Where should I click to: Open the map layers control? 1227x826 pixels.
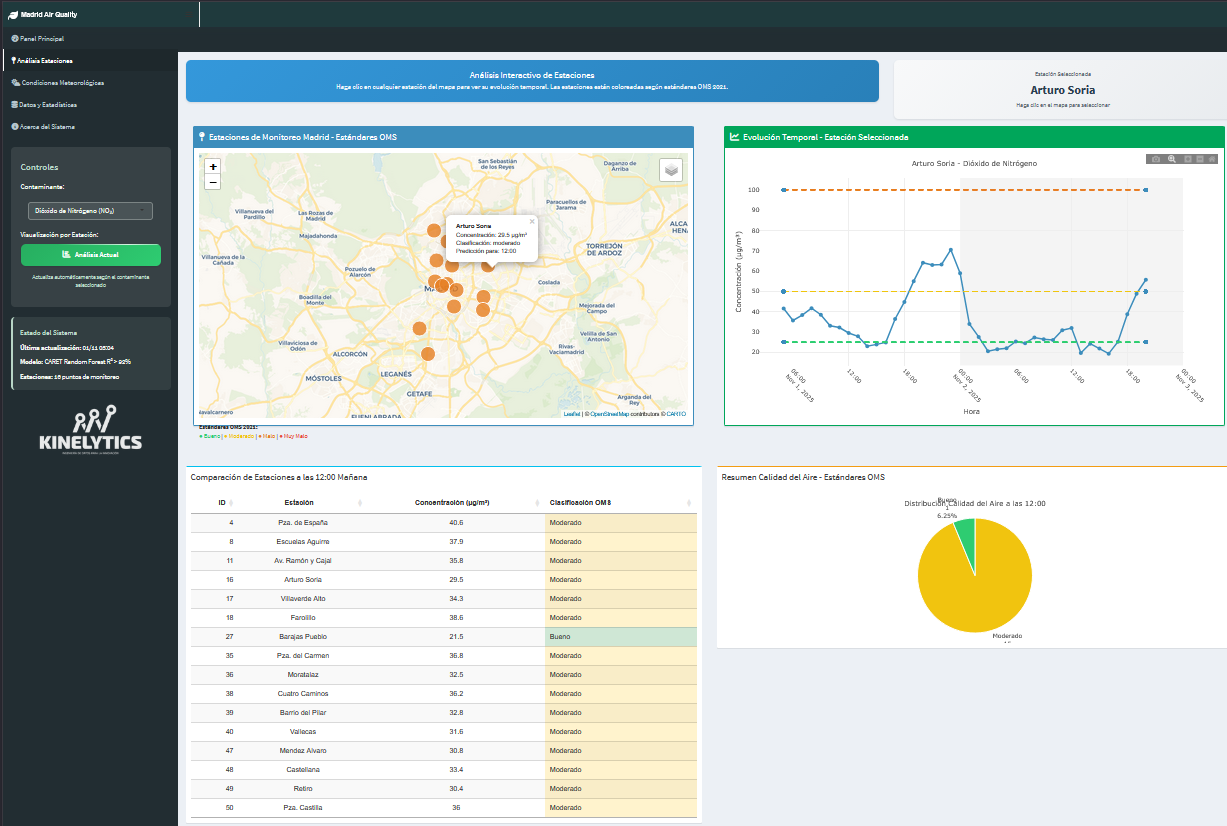(670, 170)
